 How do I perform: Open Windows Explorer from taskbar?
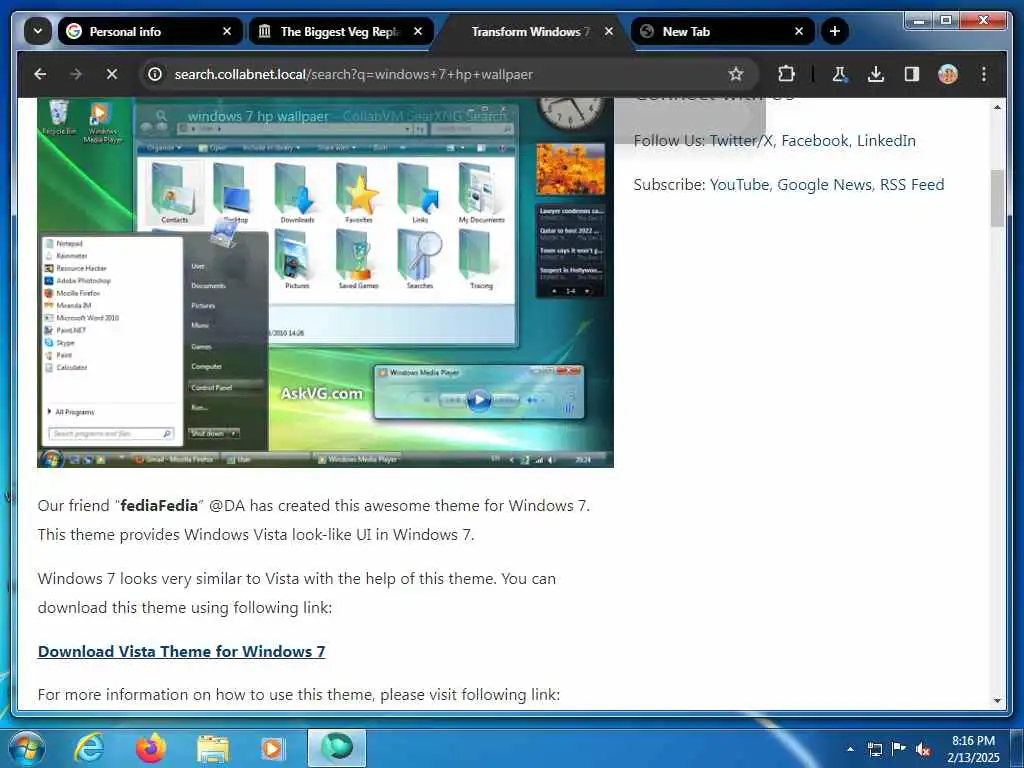tap(212, 748)
